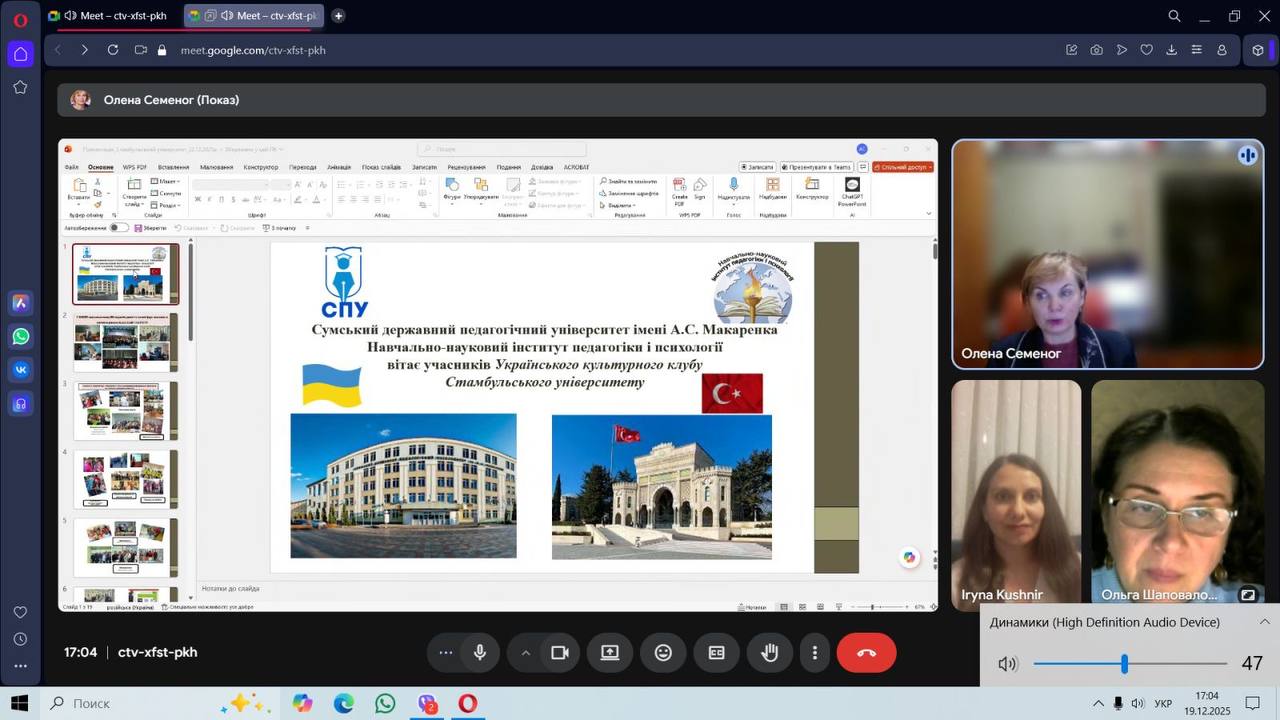Open Opera bookmarks star in the sidebar
This screenshot has height=720, width=1280.
20,87
